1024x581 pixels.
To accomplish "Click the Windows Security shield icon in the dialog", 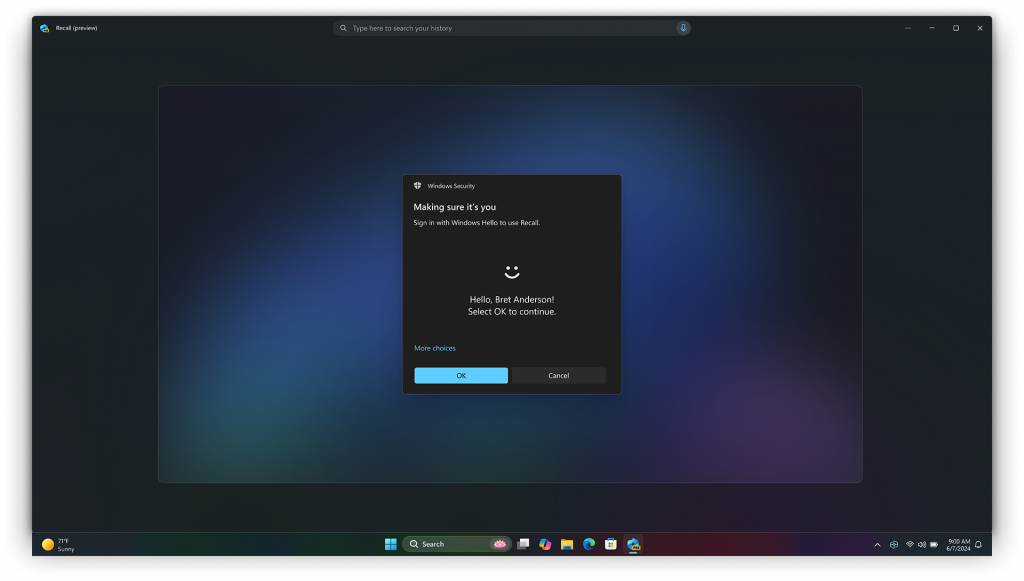I will [x=417, y=186].
